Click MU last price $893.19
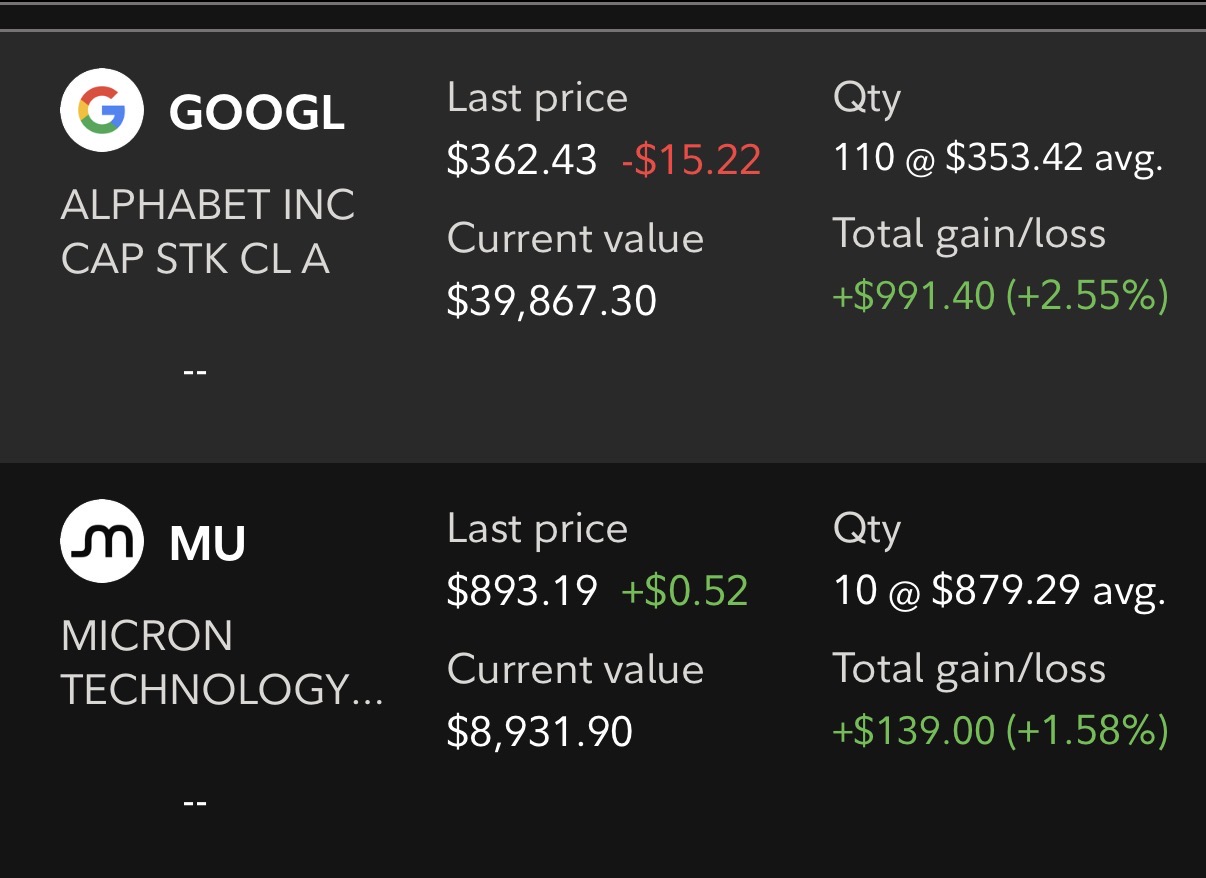The image size is (1206, 878). click(x=521, y=590)
